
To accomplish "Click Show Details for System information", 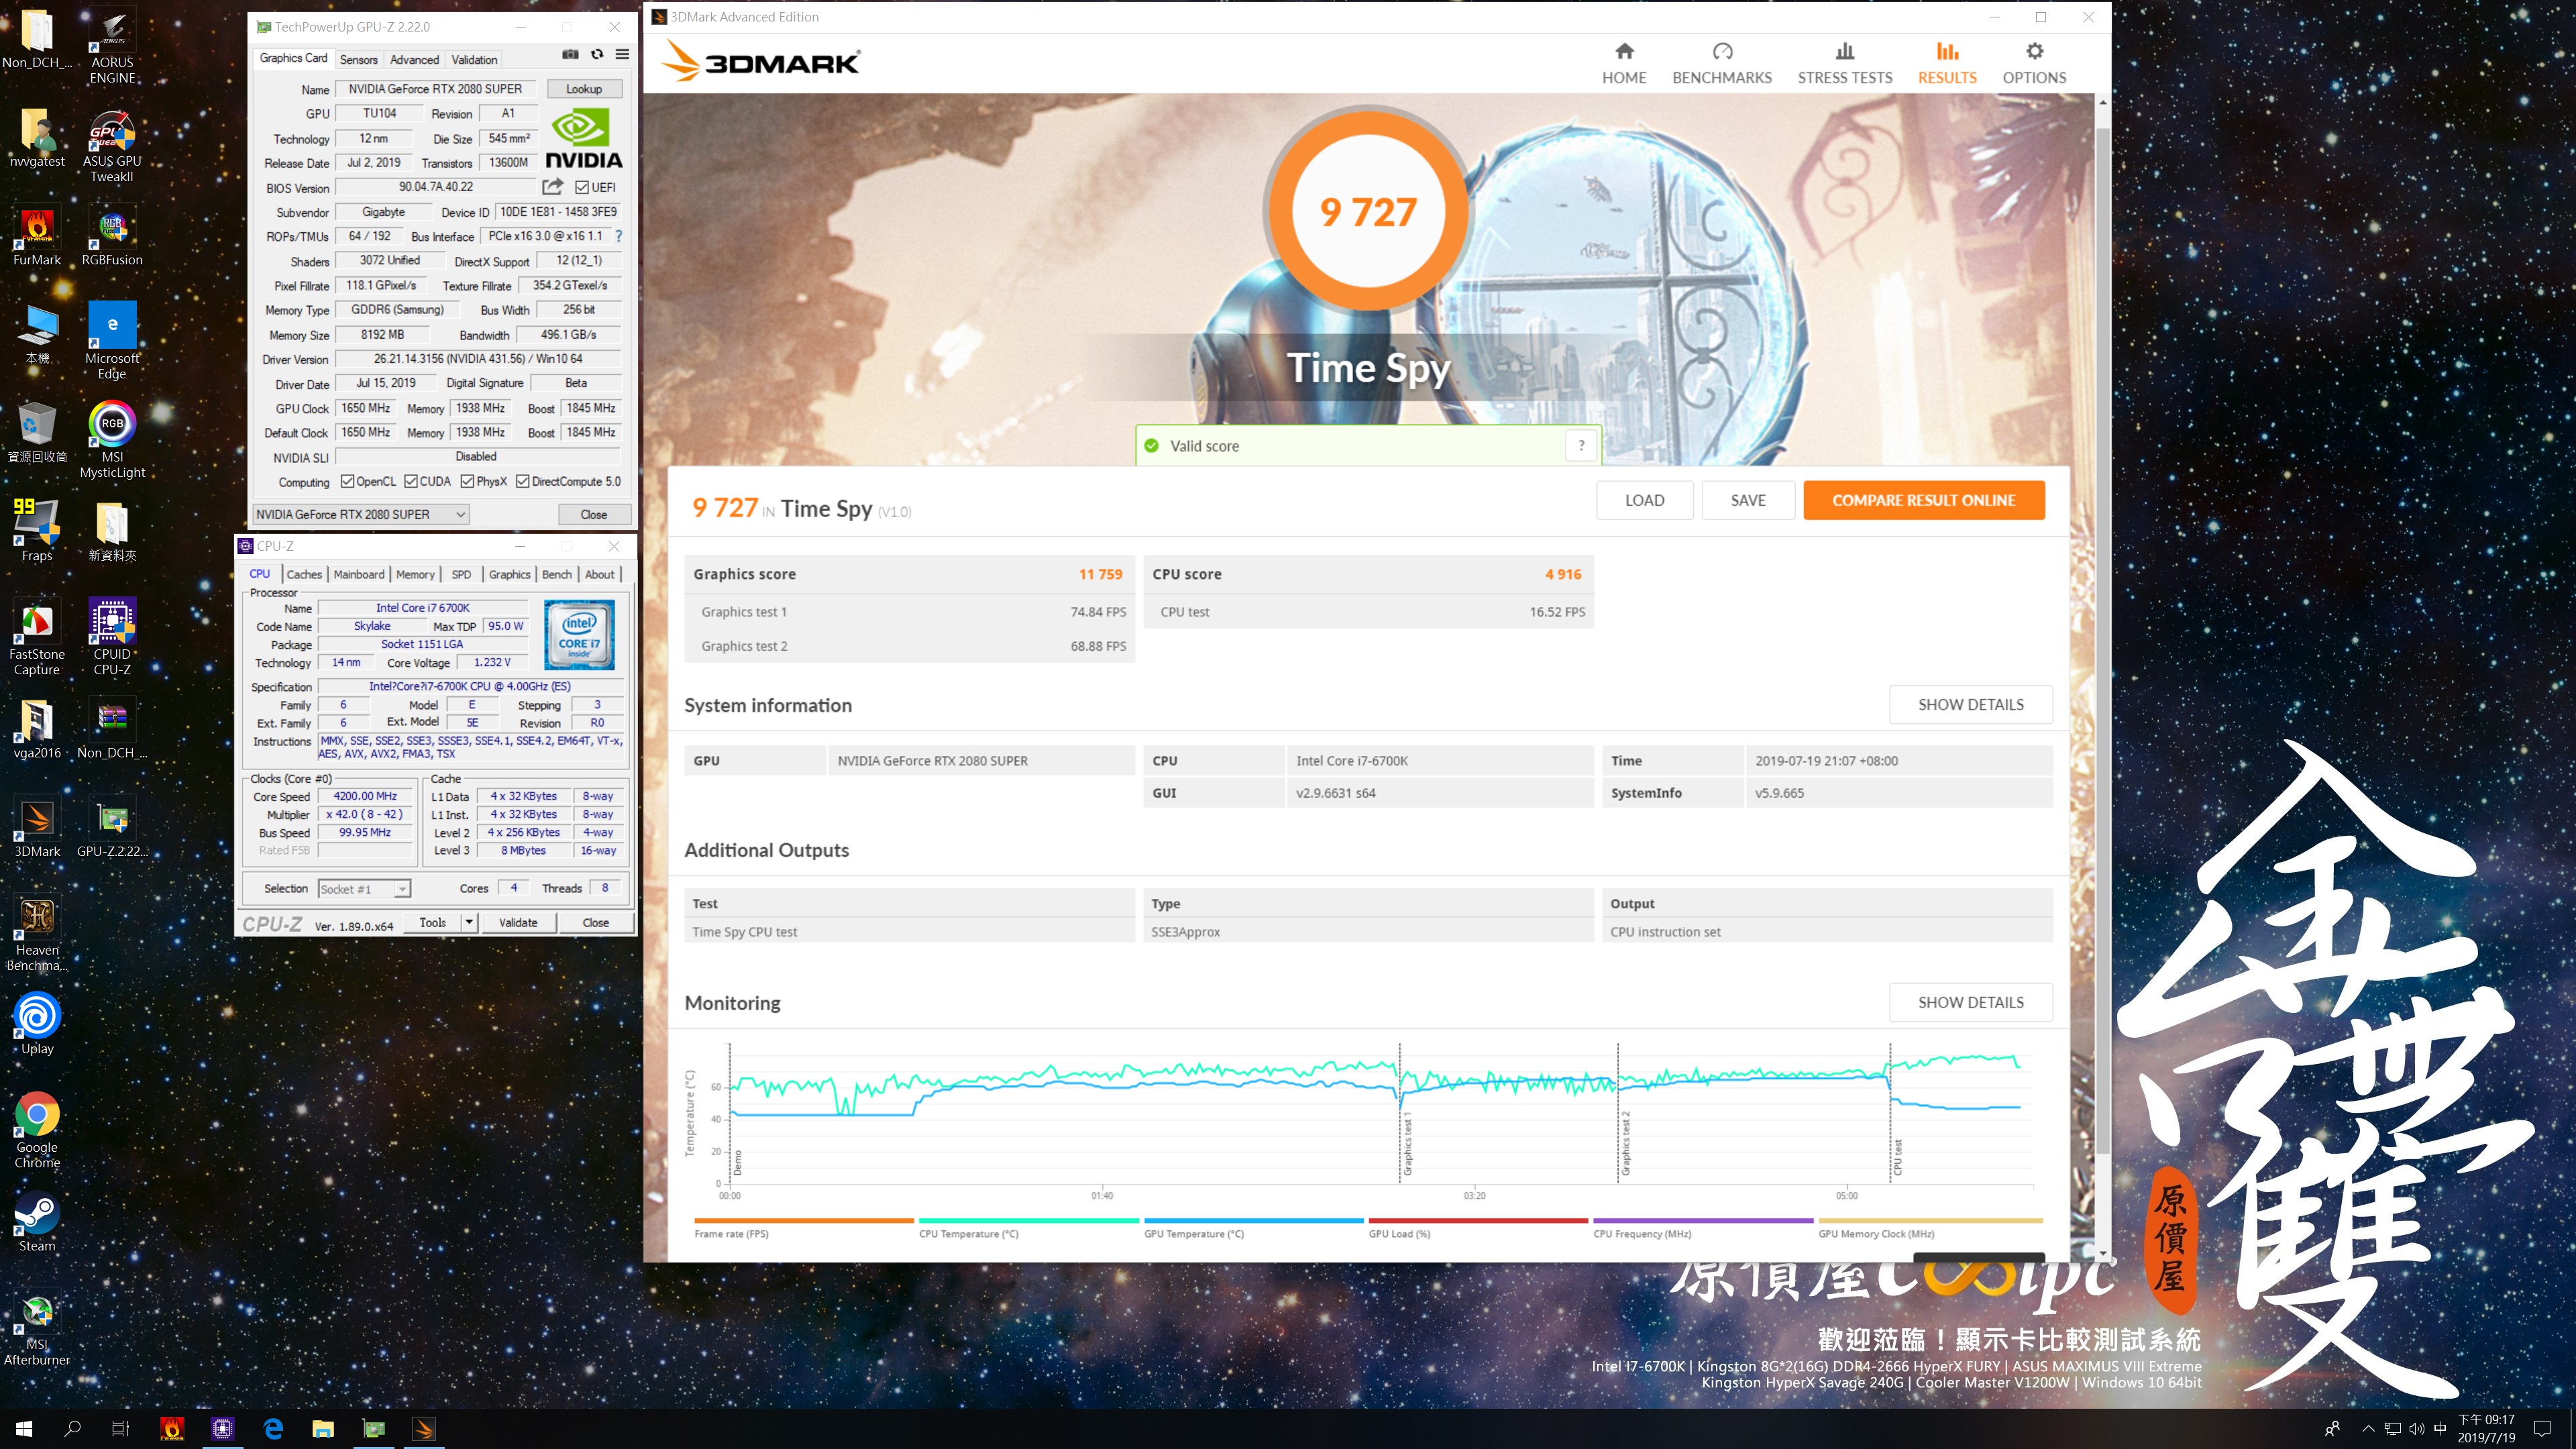I will [1970, 704].
